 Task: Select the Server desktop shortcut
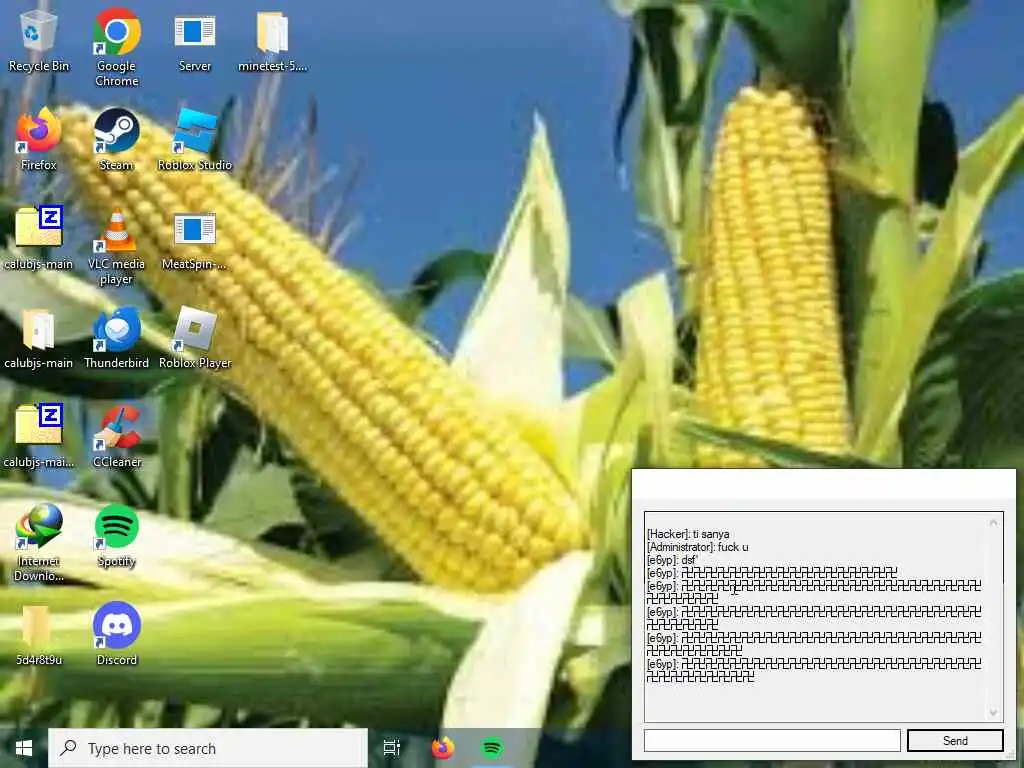click(195, 42)
